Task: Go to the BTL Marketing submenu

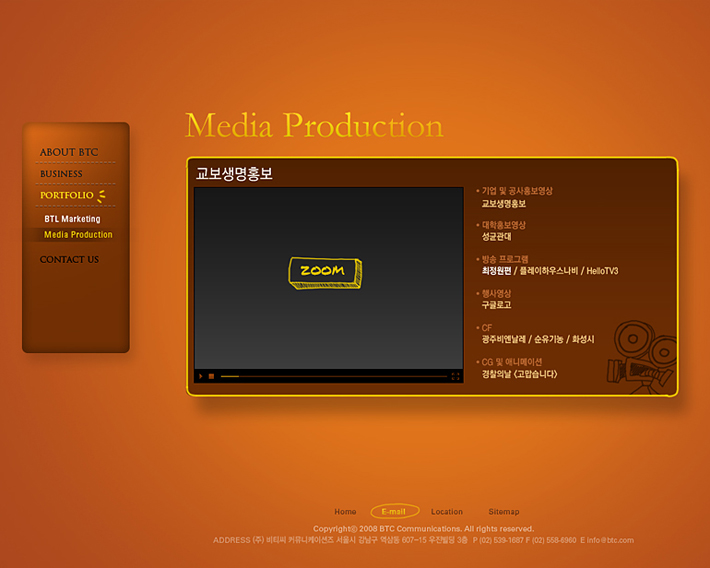Action: (x=72, y=219)
